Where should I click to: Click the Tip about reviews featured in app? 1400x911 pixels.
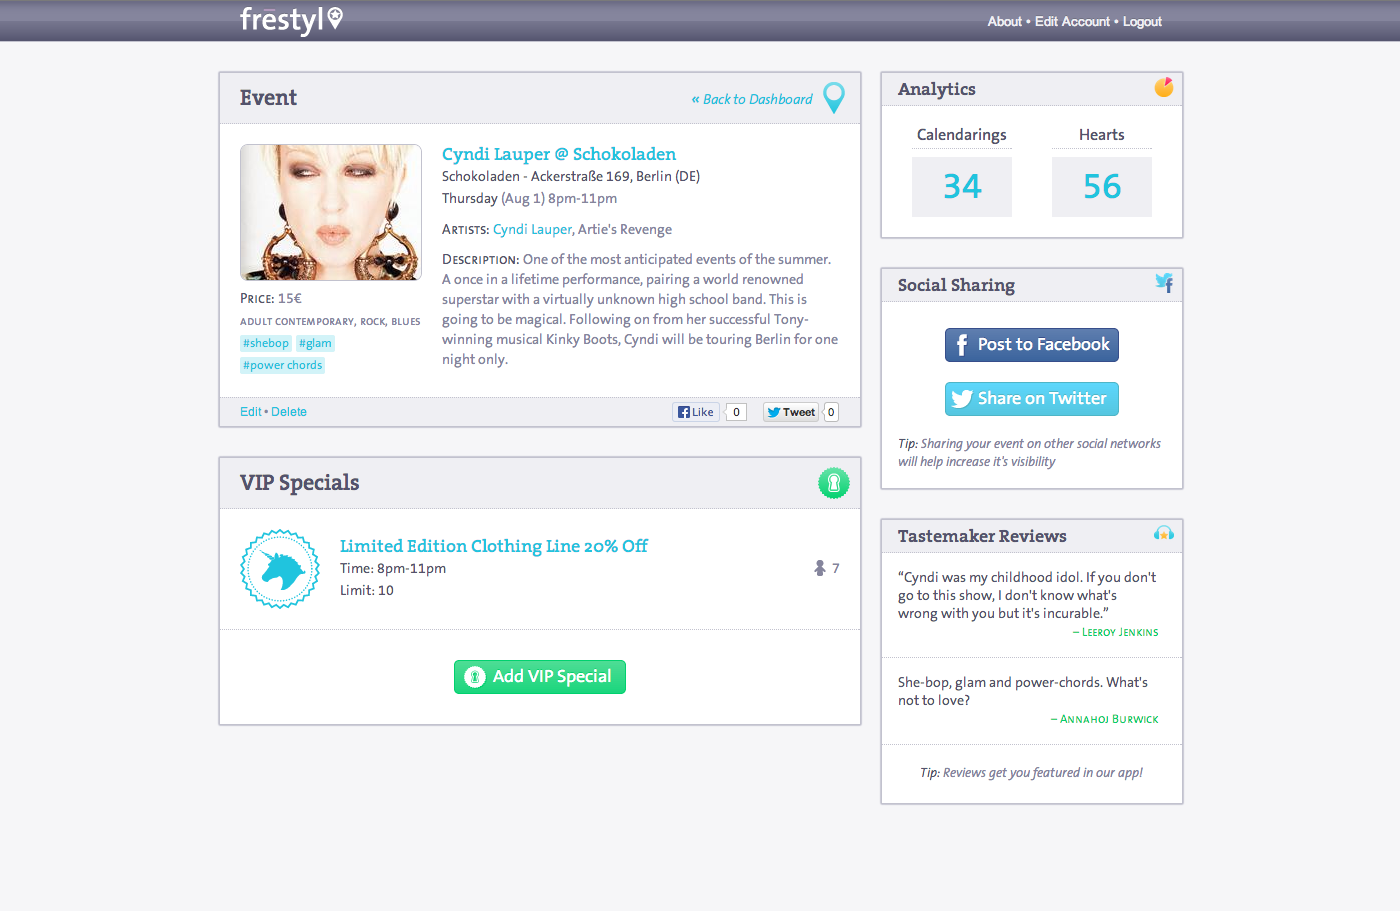click(x=1031, y=773)
